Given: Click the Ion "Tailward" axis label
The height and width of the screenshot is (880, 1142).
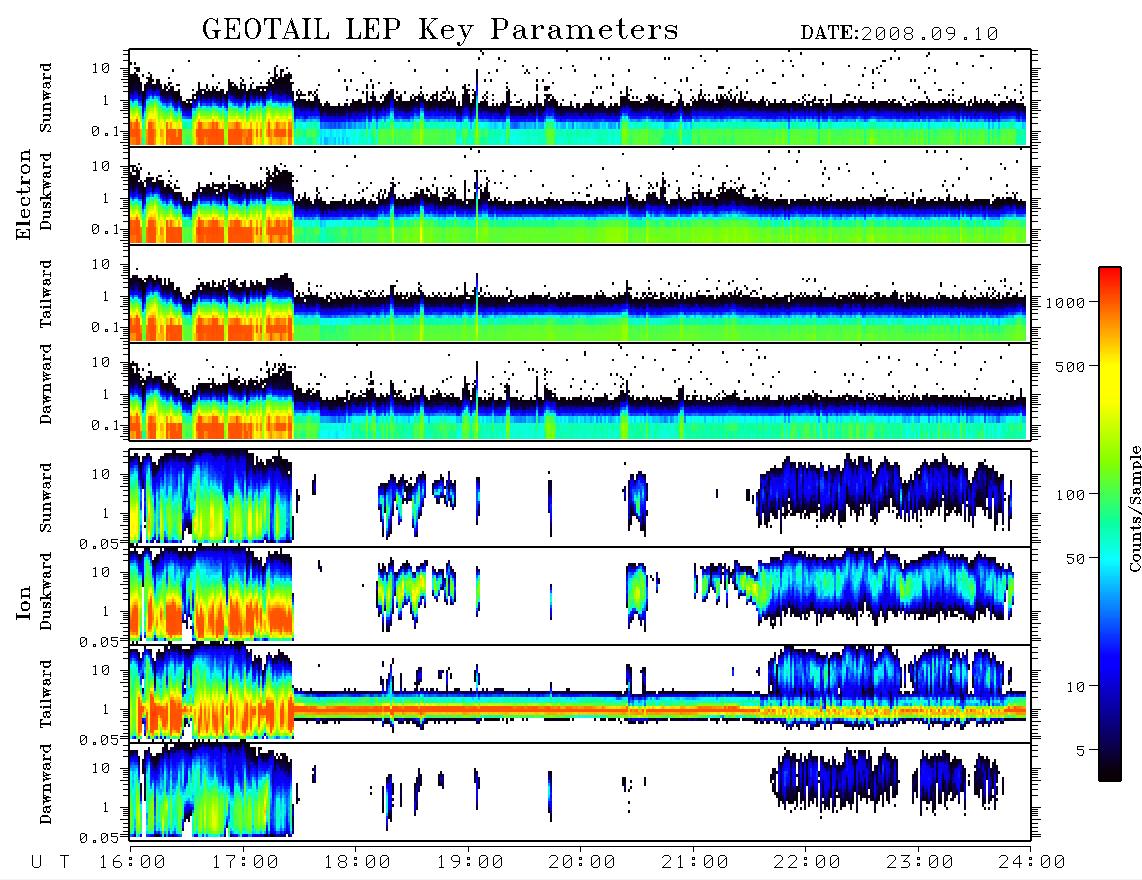Looking at the screenshot, I should pos(46,694).
